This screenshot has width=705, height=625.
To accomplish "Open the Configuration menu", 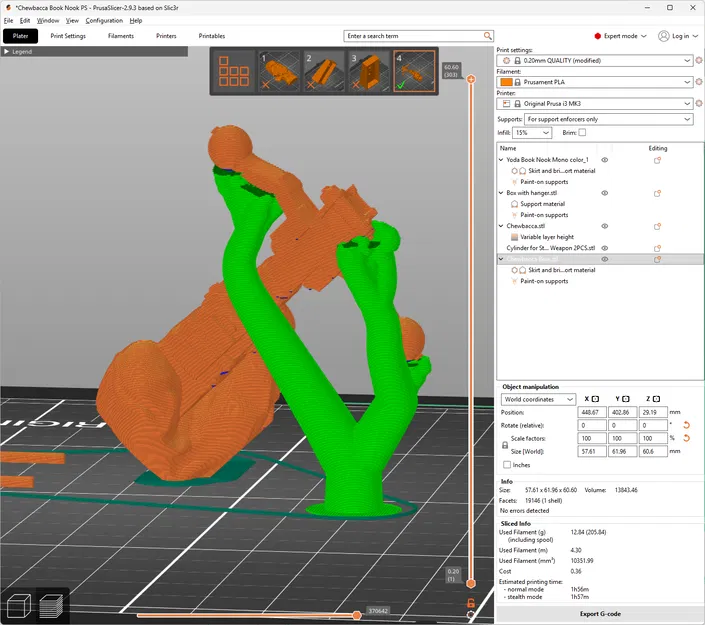I will pos(104,21).
